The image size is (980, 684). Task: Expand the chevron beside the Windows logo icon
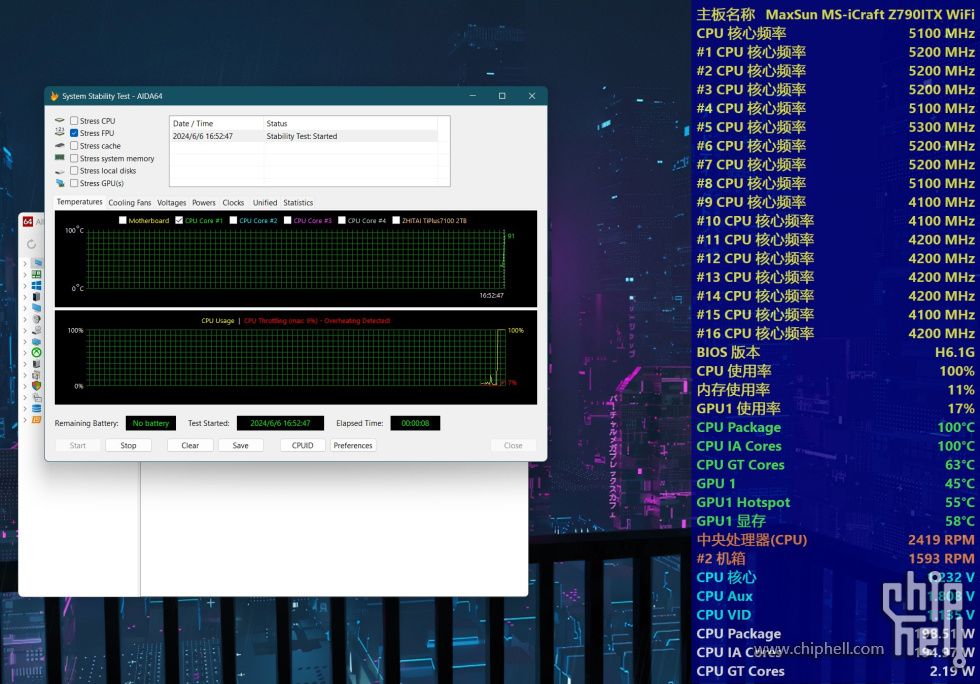pyautogui.click(x=25, y=286)
